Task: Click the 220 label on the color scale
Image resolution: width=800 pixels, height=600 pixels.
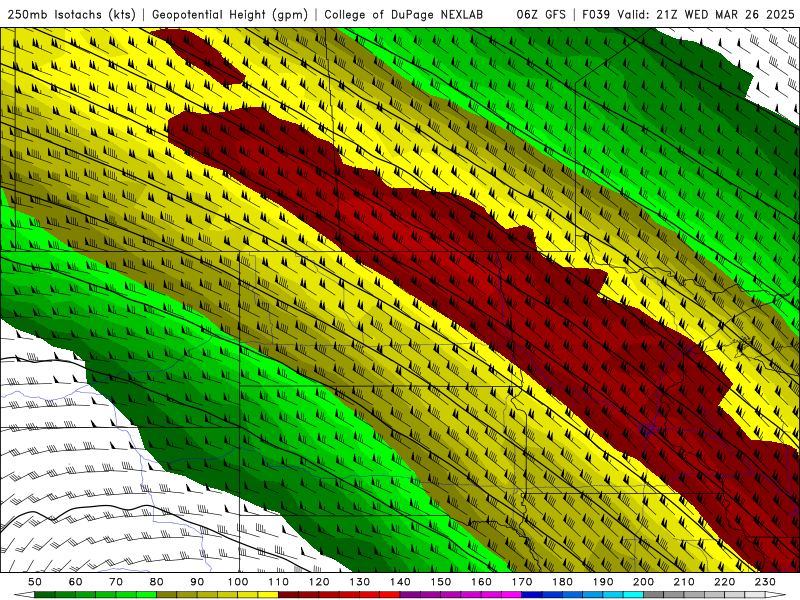Action: 724,582
